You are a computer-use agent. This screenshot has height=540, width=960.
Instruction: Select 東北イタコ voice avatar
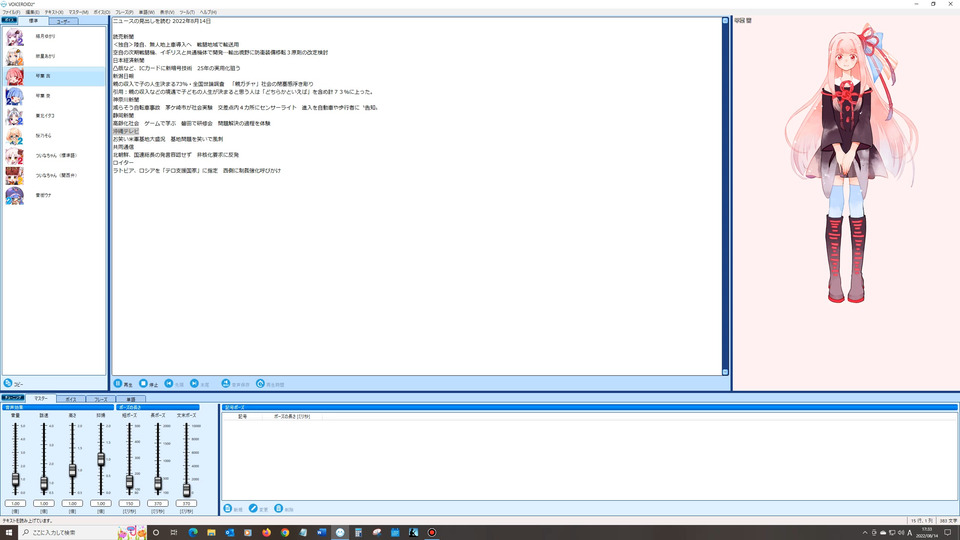coord(15,116)
